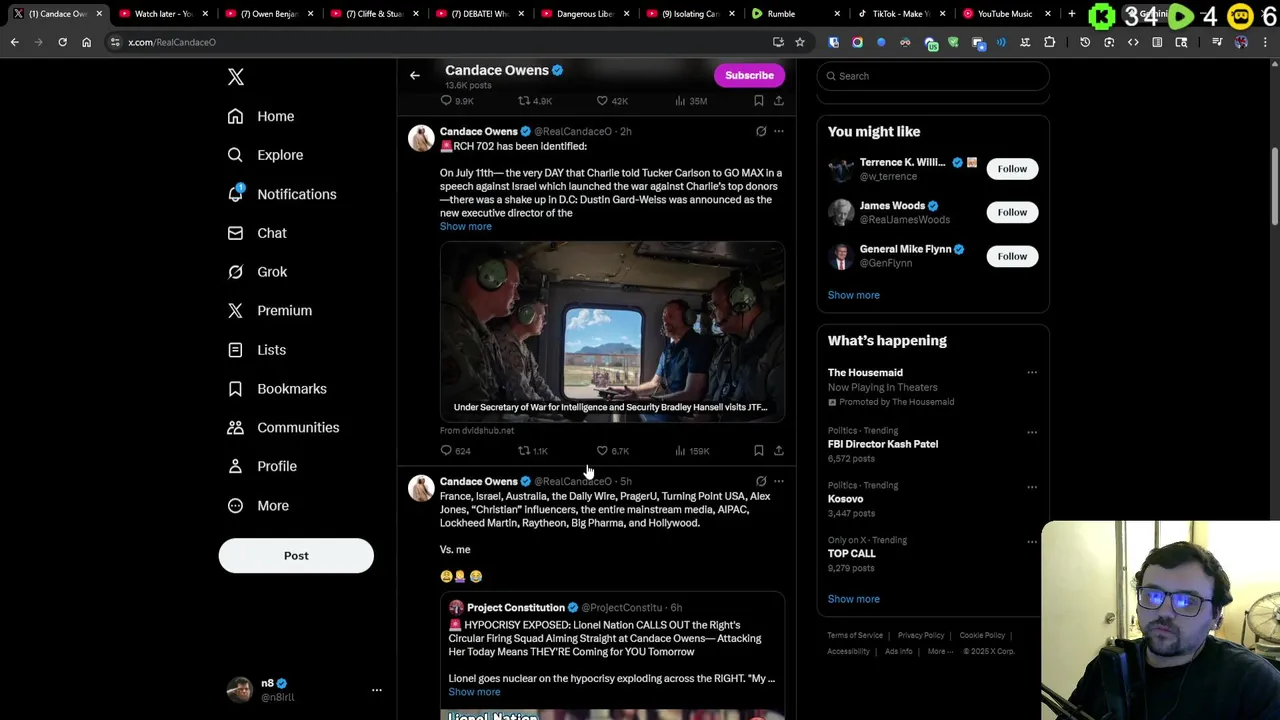Open the helicopter interior image
The width and height of the screenshot is (1280, 720).
tap(612, 331)
